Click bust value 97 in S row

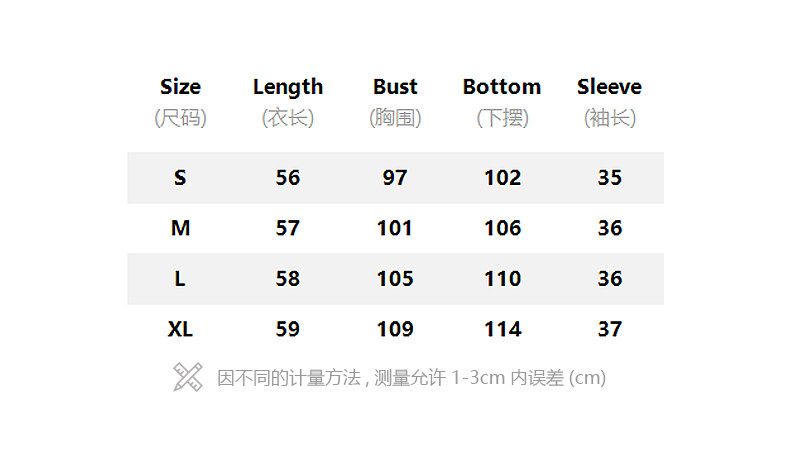pyautogui.click(x=395, y=178)
